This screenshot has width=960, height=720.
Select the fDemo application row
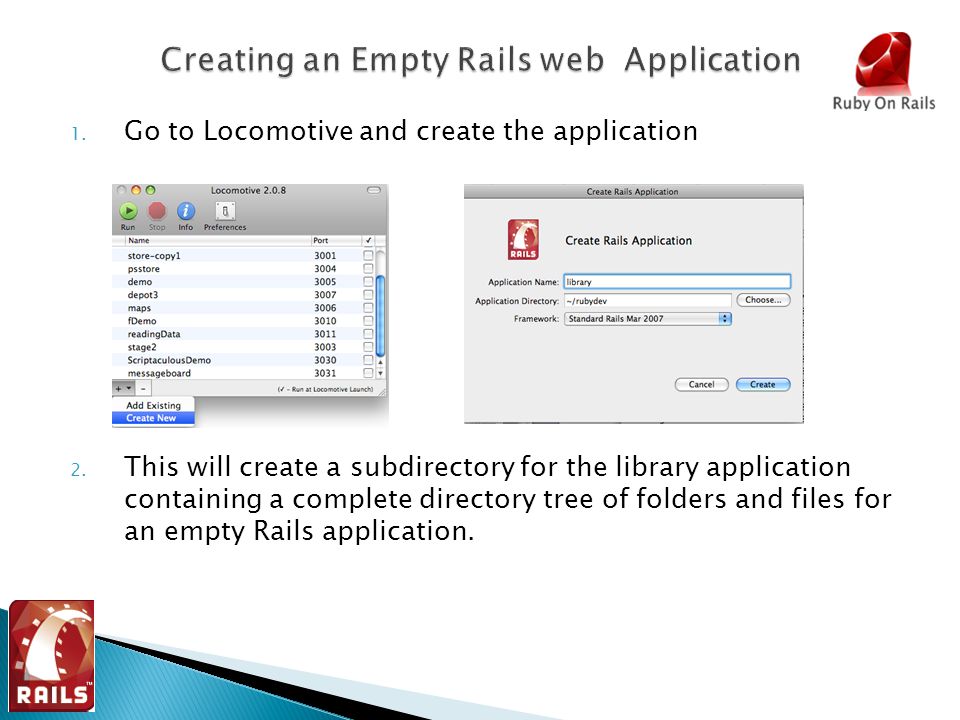(x=244, y=321)
